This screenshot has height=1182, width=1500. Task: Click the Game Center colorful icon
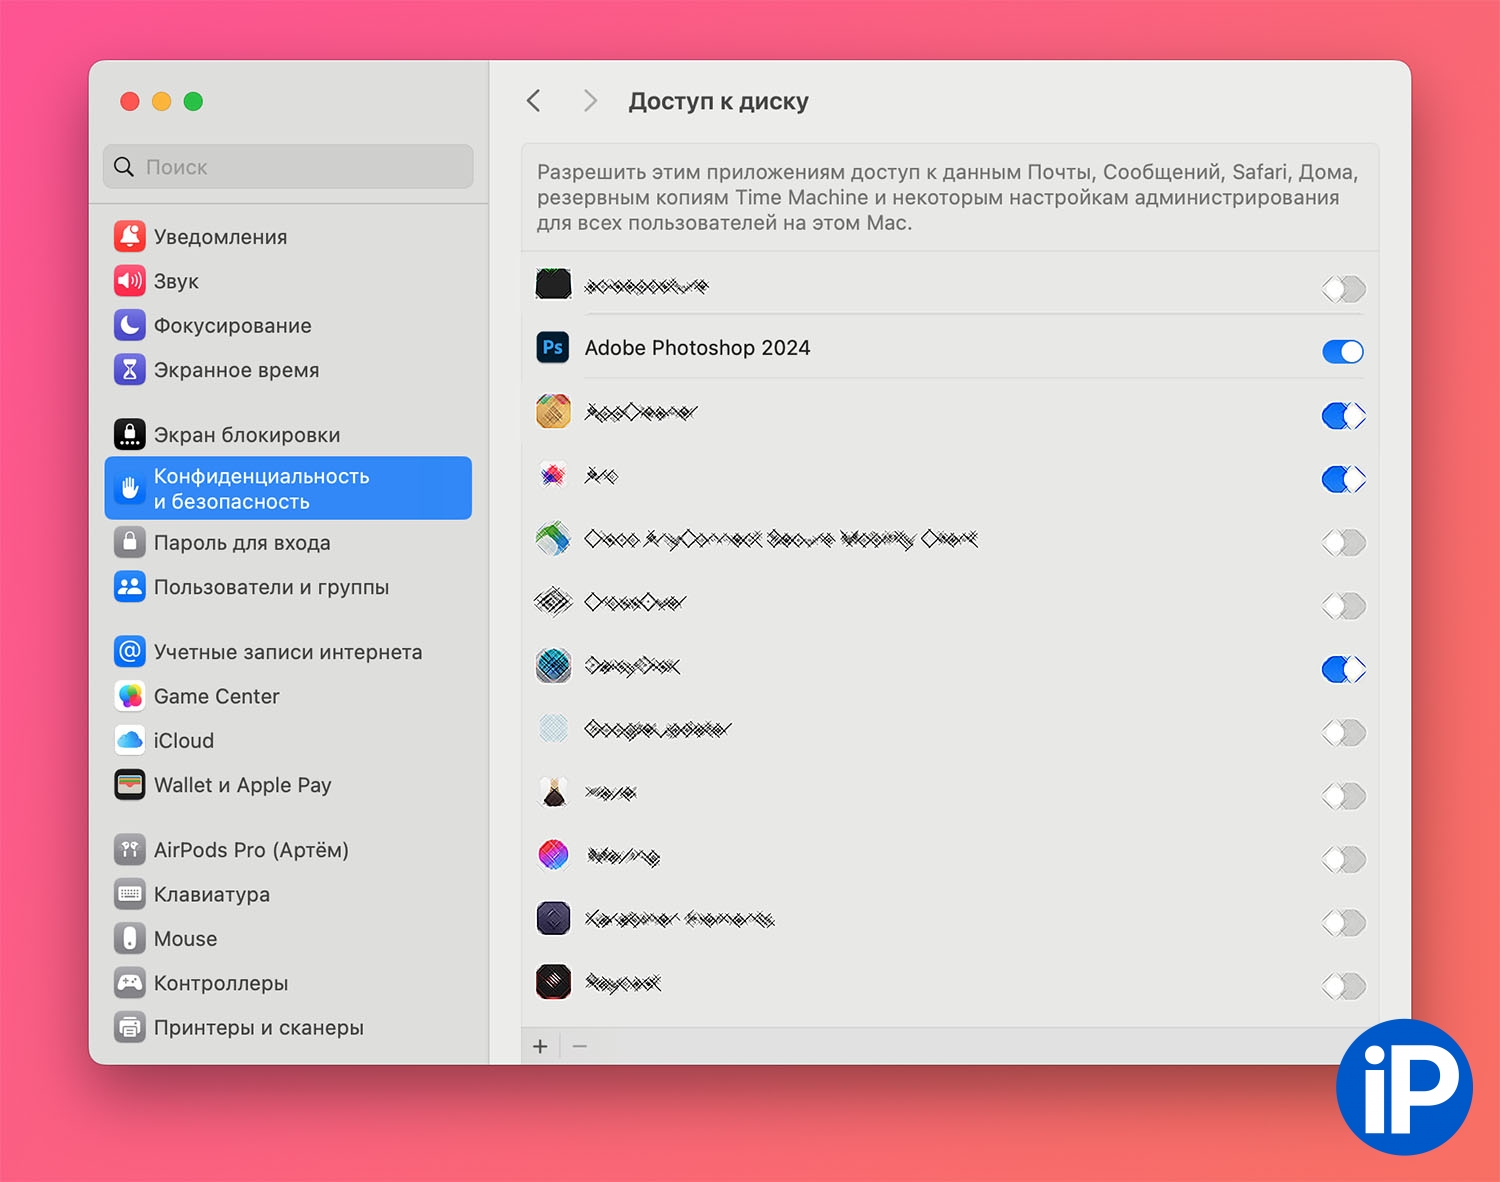pyautogui.click(x=130, y=696)
